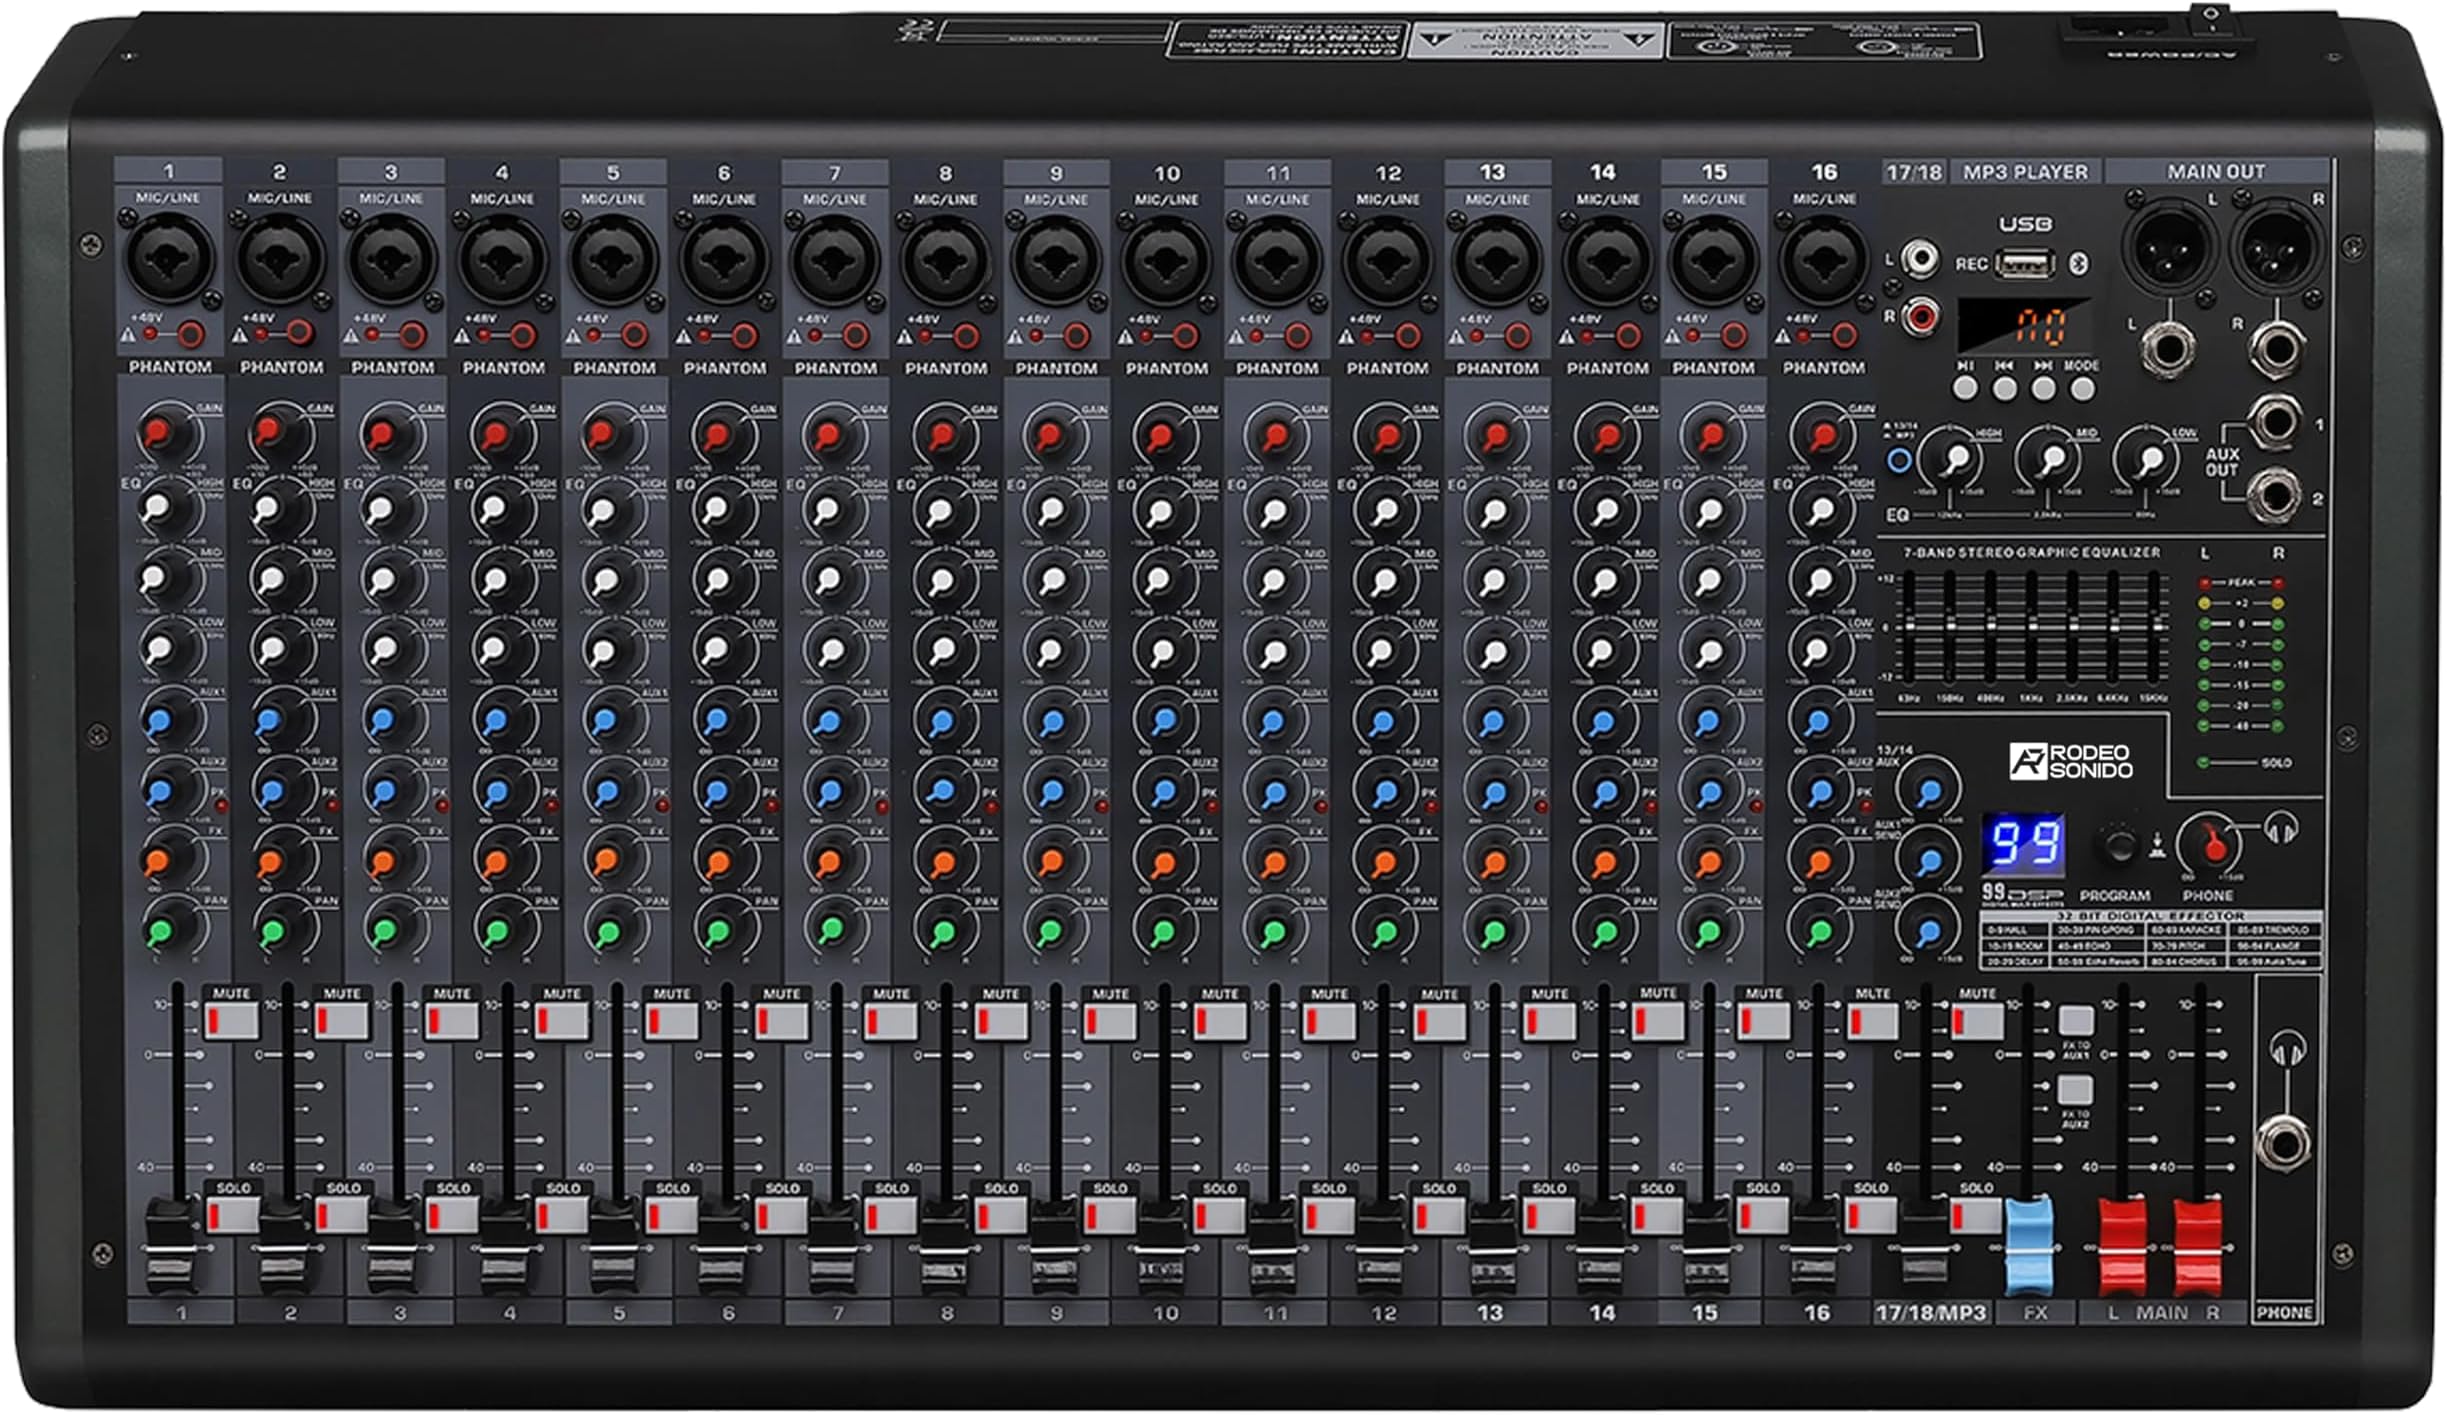Engage the MUTE button for channel 1
This screenshot has width=2447, height=1415.
point(232,1021)
